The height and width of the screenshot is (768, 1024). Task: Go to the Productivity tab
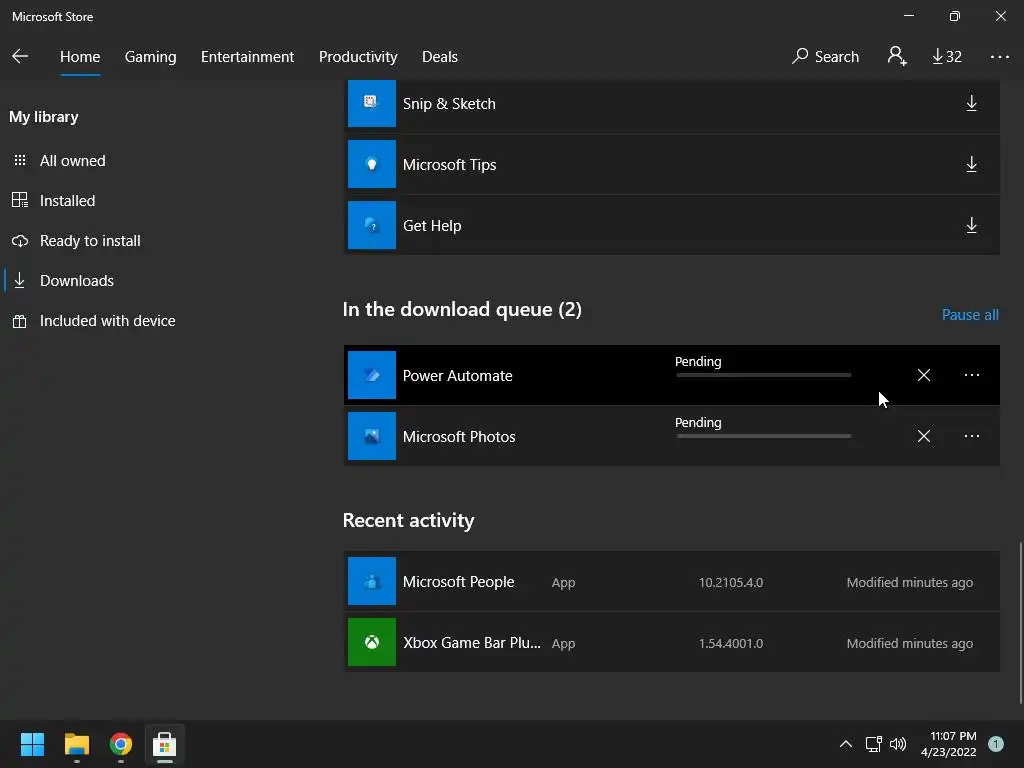point(358,57)
